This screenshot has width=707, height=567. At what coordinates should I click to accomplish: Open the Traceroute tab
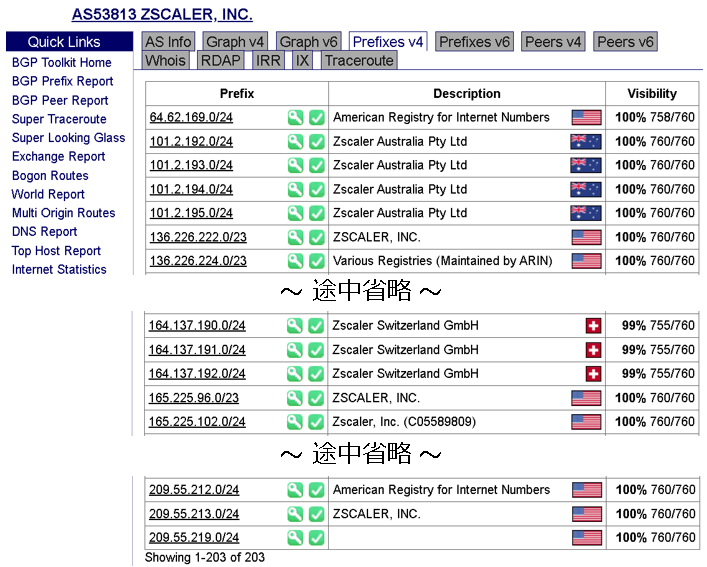click(x=359, y=60)
